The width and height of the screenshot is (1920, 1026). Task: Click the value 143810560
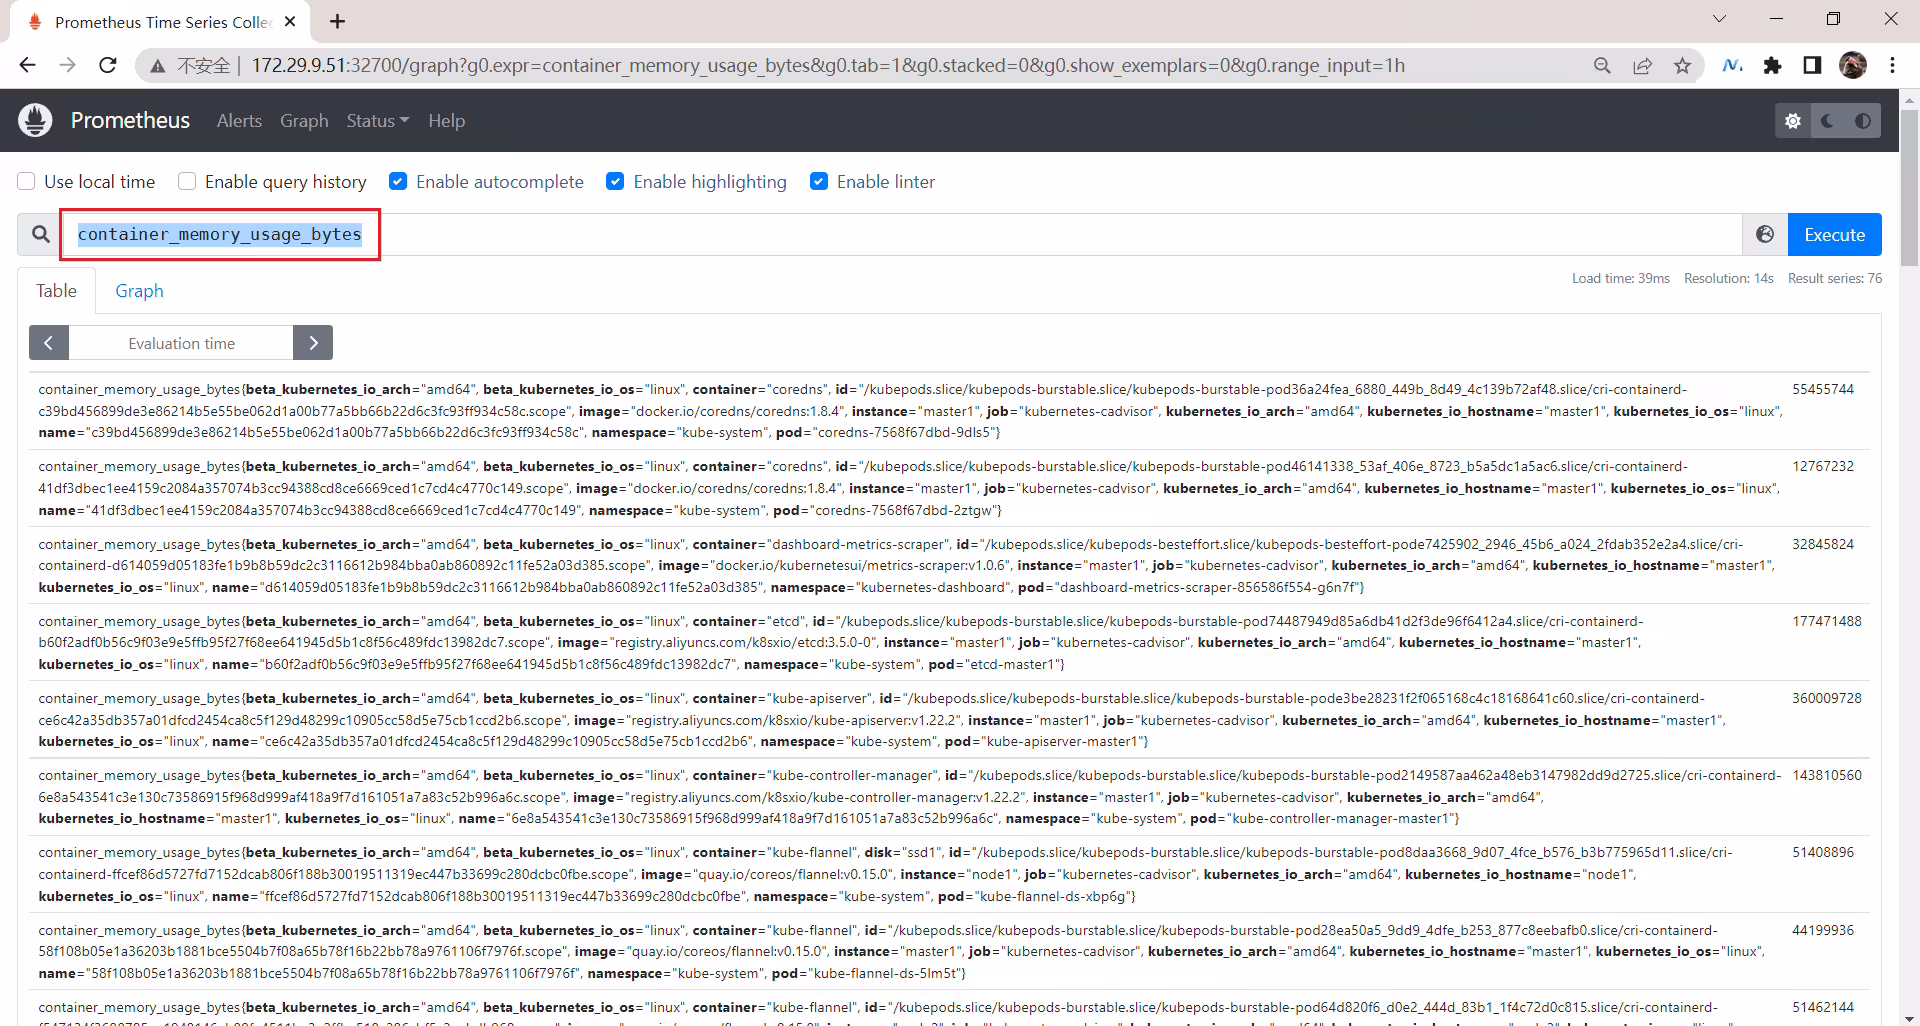[1827, 775]
